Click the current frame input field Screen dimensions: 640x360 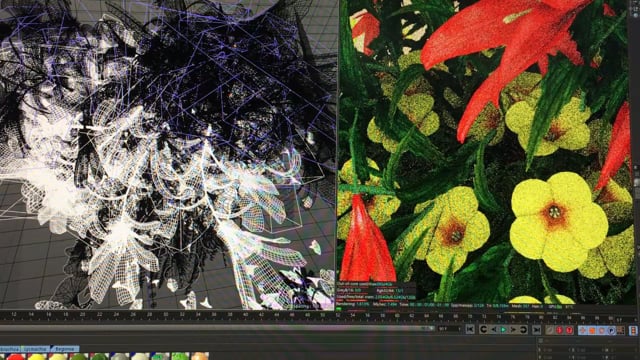click(x=450, y=329)
